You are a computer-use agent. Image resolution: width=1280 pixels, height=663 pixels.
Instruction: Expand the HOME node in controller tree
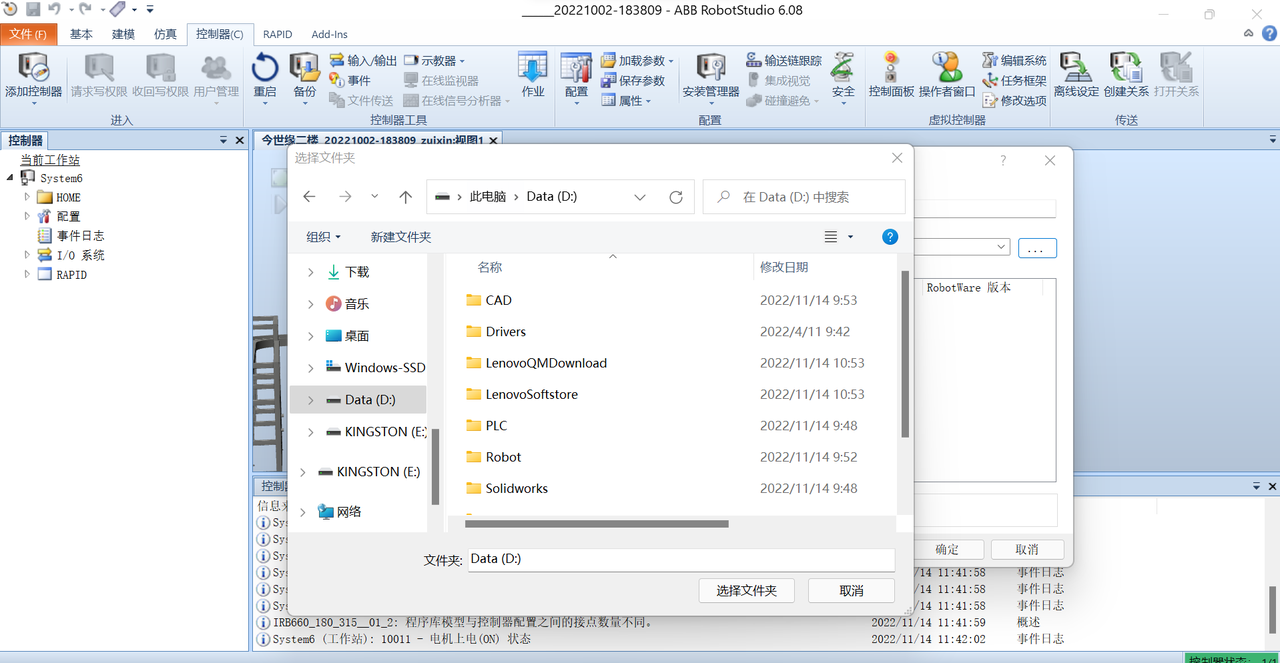28,197
